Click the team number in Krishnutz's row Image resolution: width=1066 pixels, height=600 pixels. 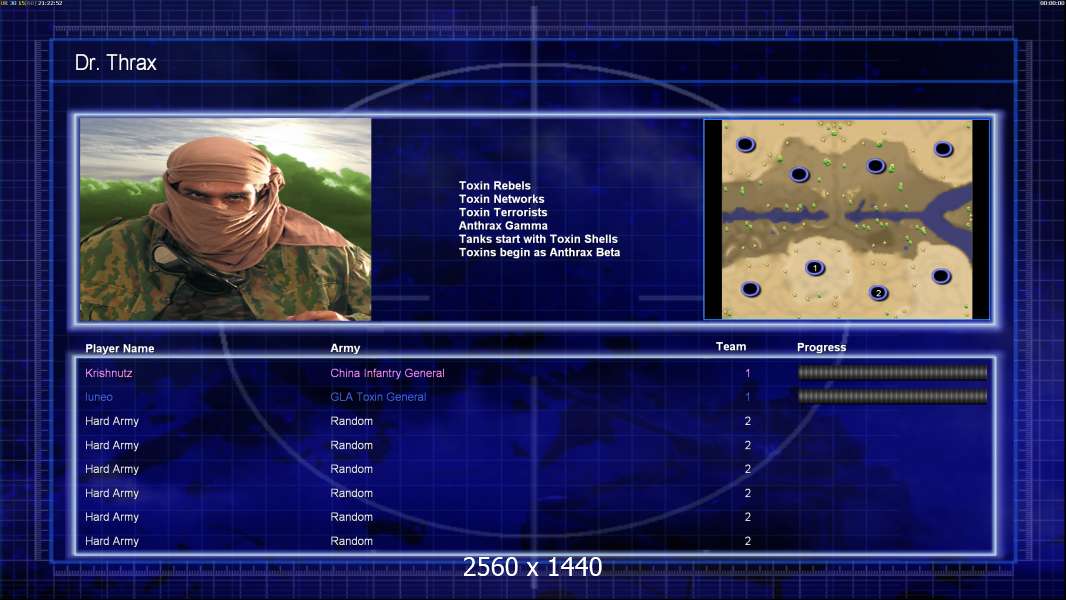[747, 373]
